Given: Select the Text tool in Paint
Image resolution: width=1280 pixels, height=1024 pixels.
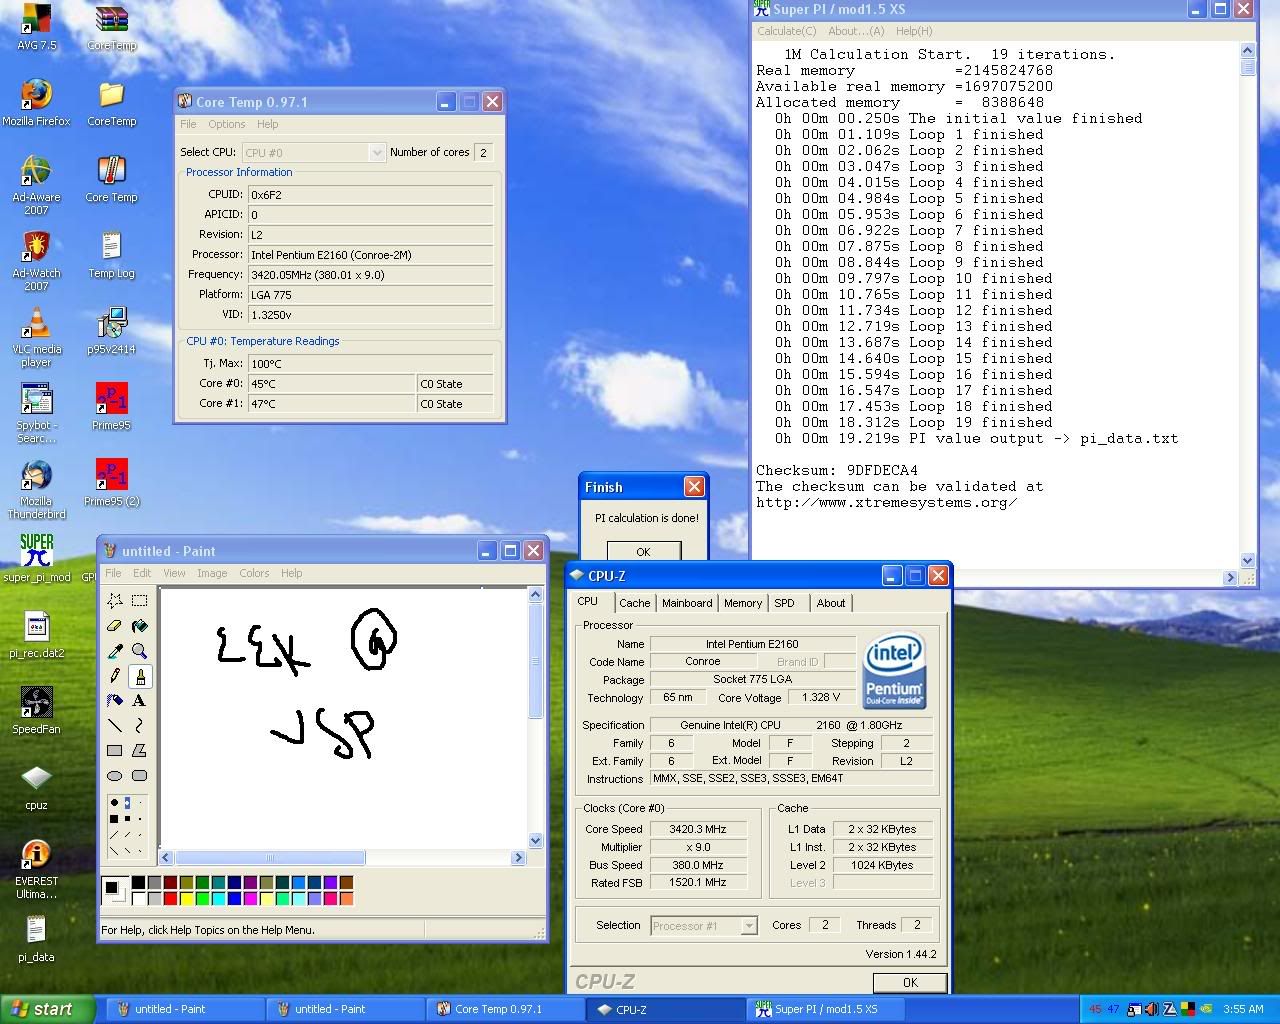Looking at the screenshot, I should coord(139,700).
